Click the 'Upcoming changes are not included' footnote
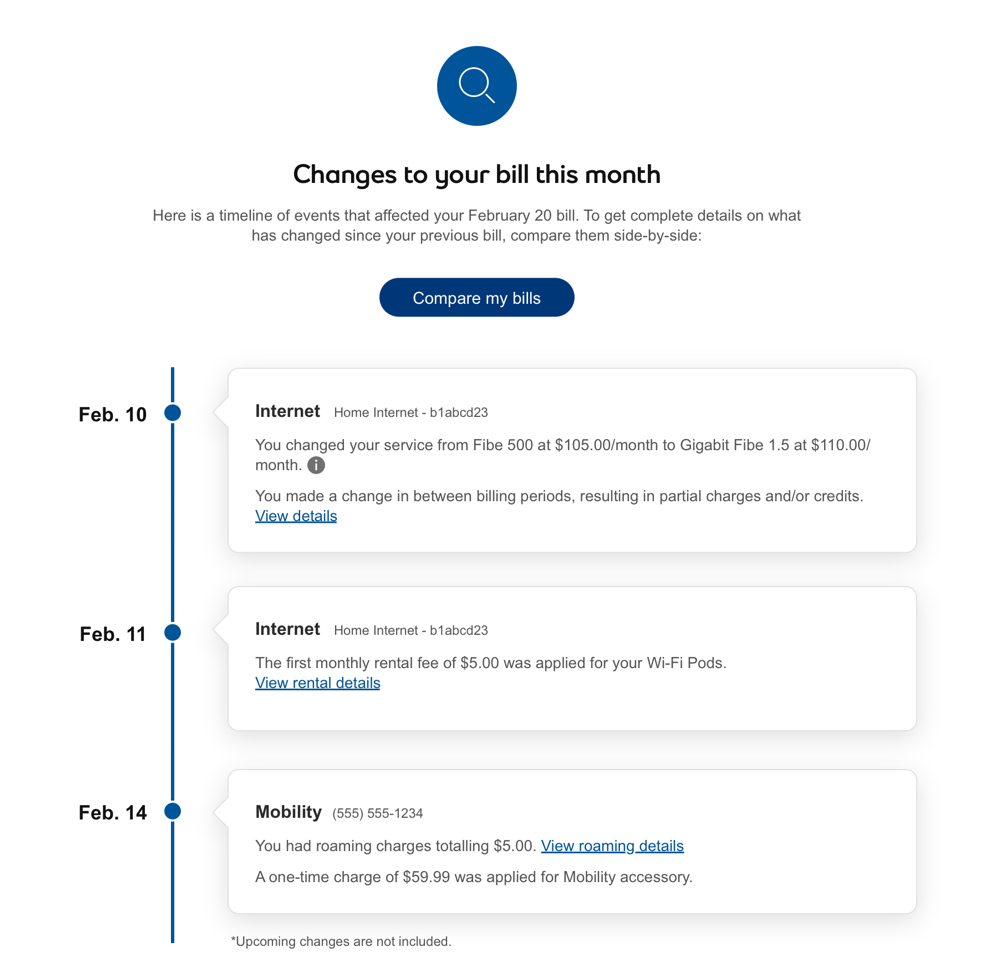The width and height of the screenshot is (988, 977). (341, 941)
